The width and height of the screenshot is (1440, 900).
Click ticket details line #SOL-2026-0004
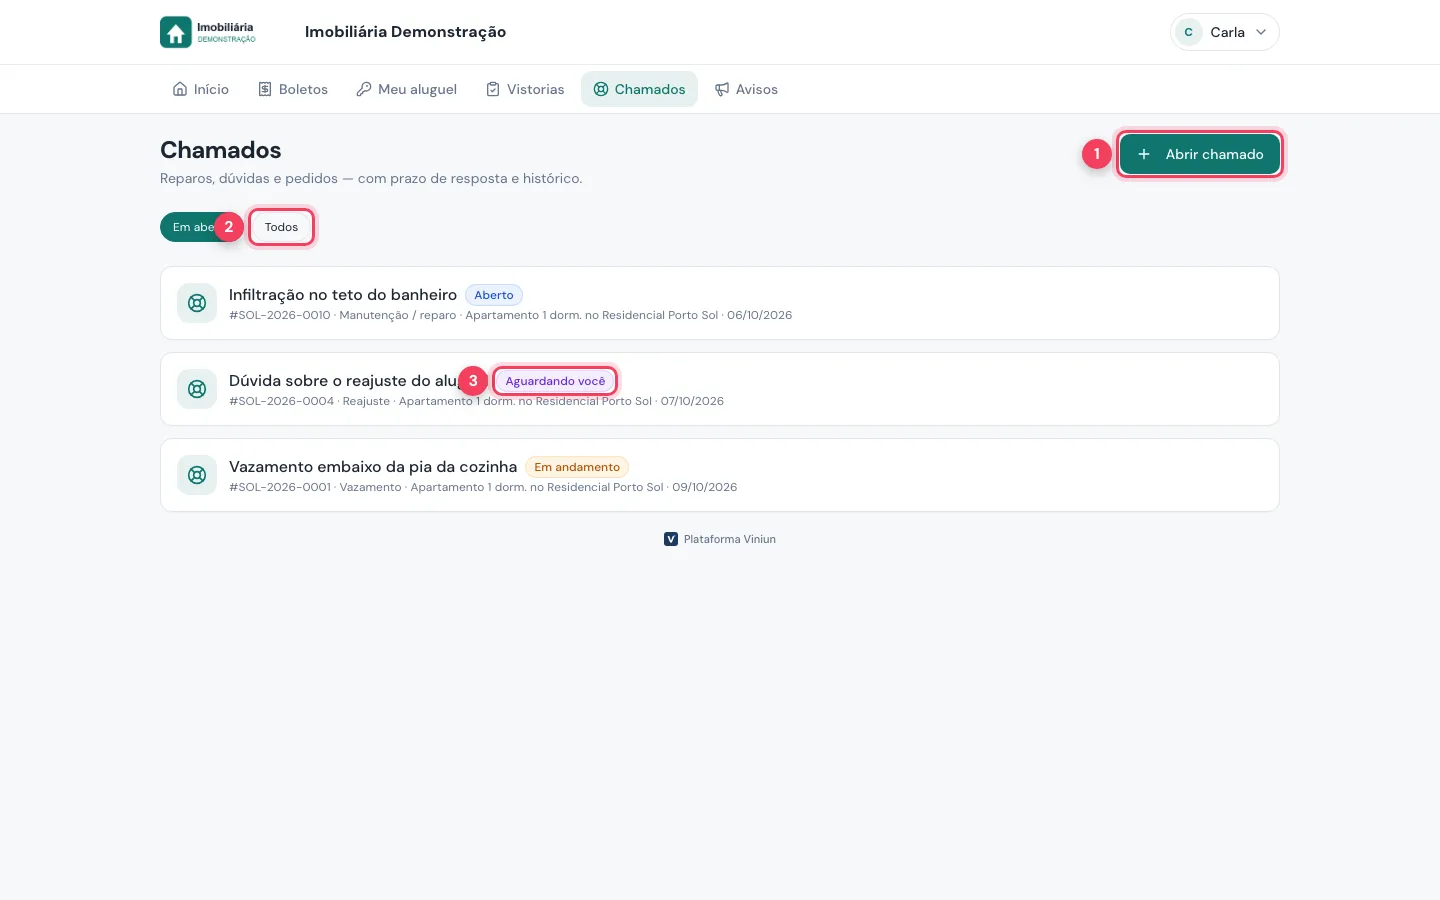click(476, 401)
